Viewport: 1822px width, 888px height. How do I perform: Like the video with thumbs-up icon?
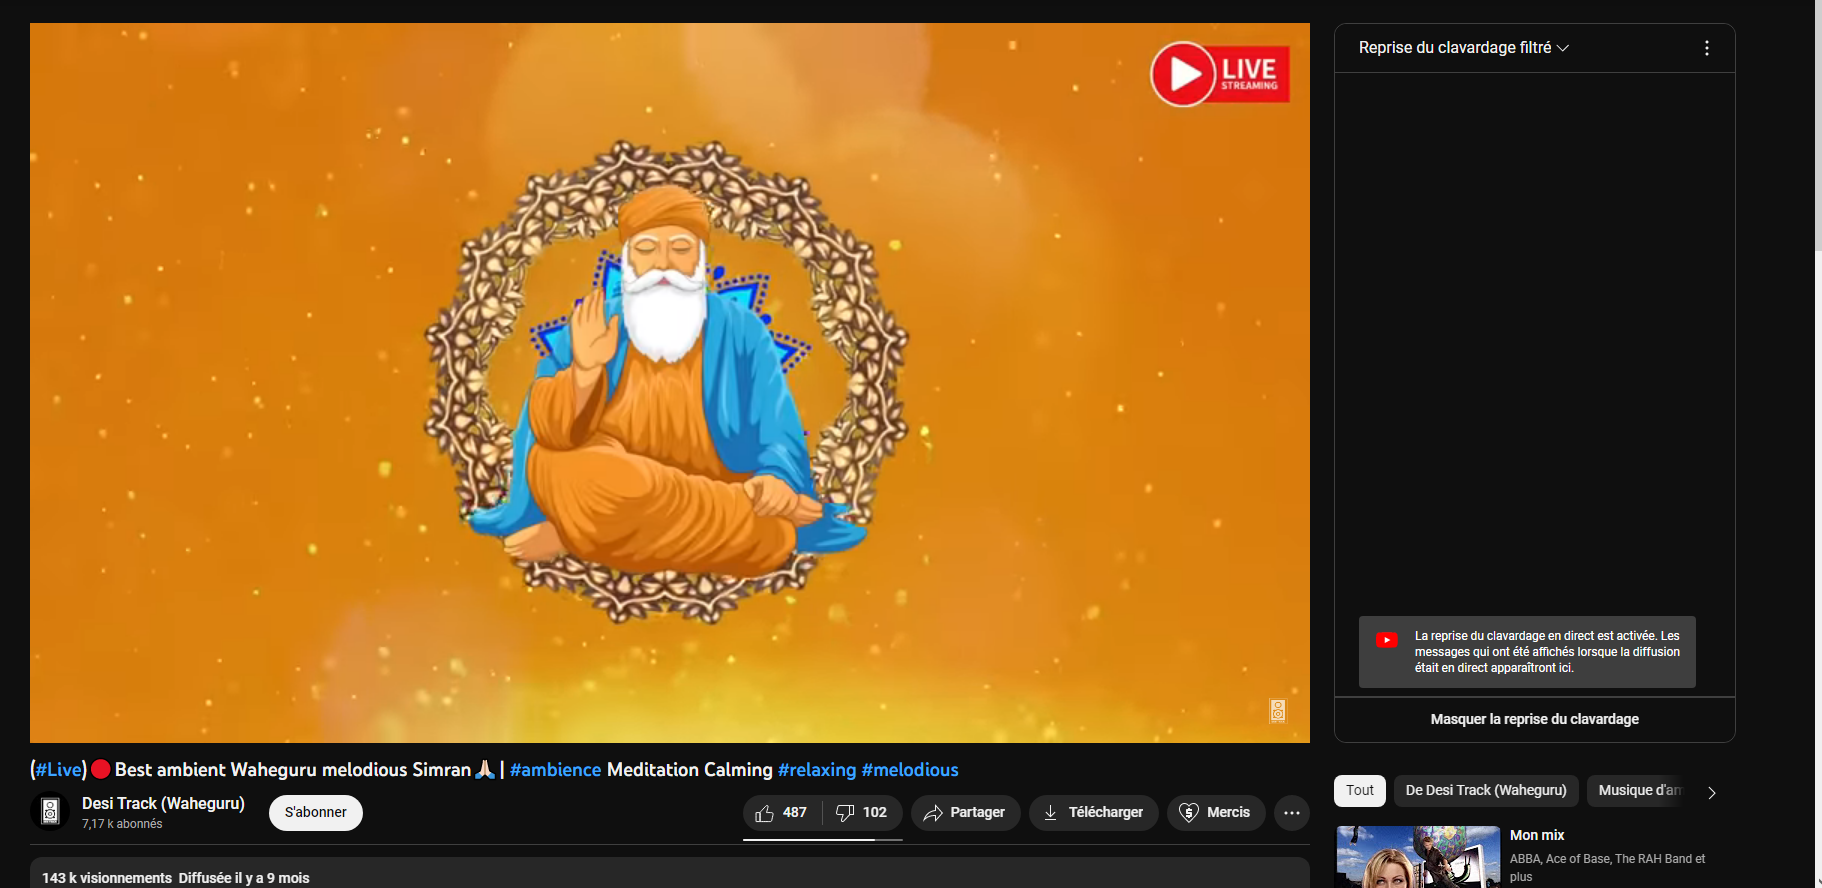point(782,813)
